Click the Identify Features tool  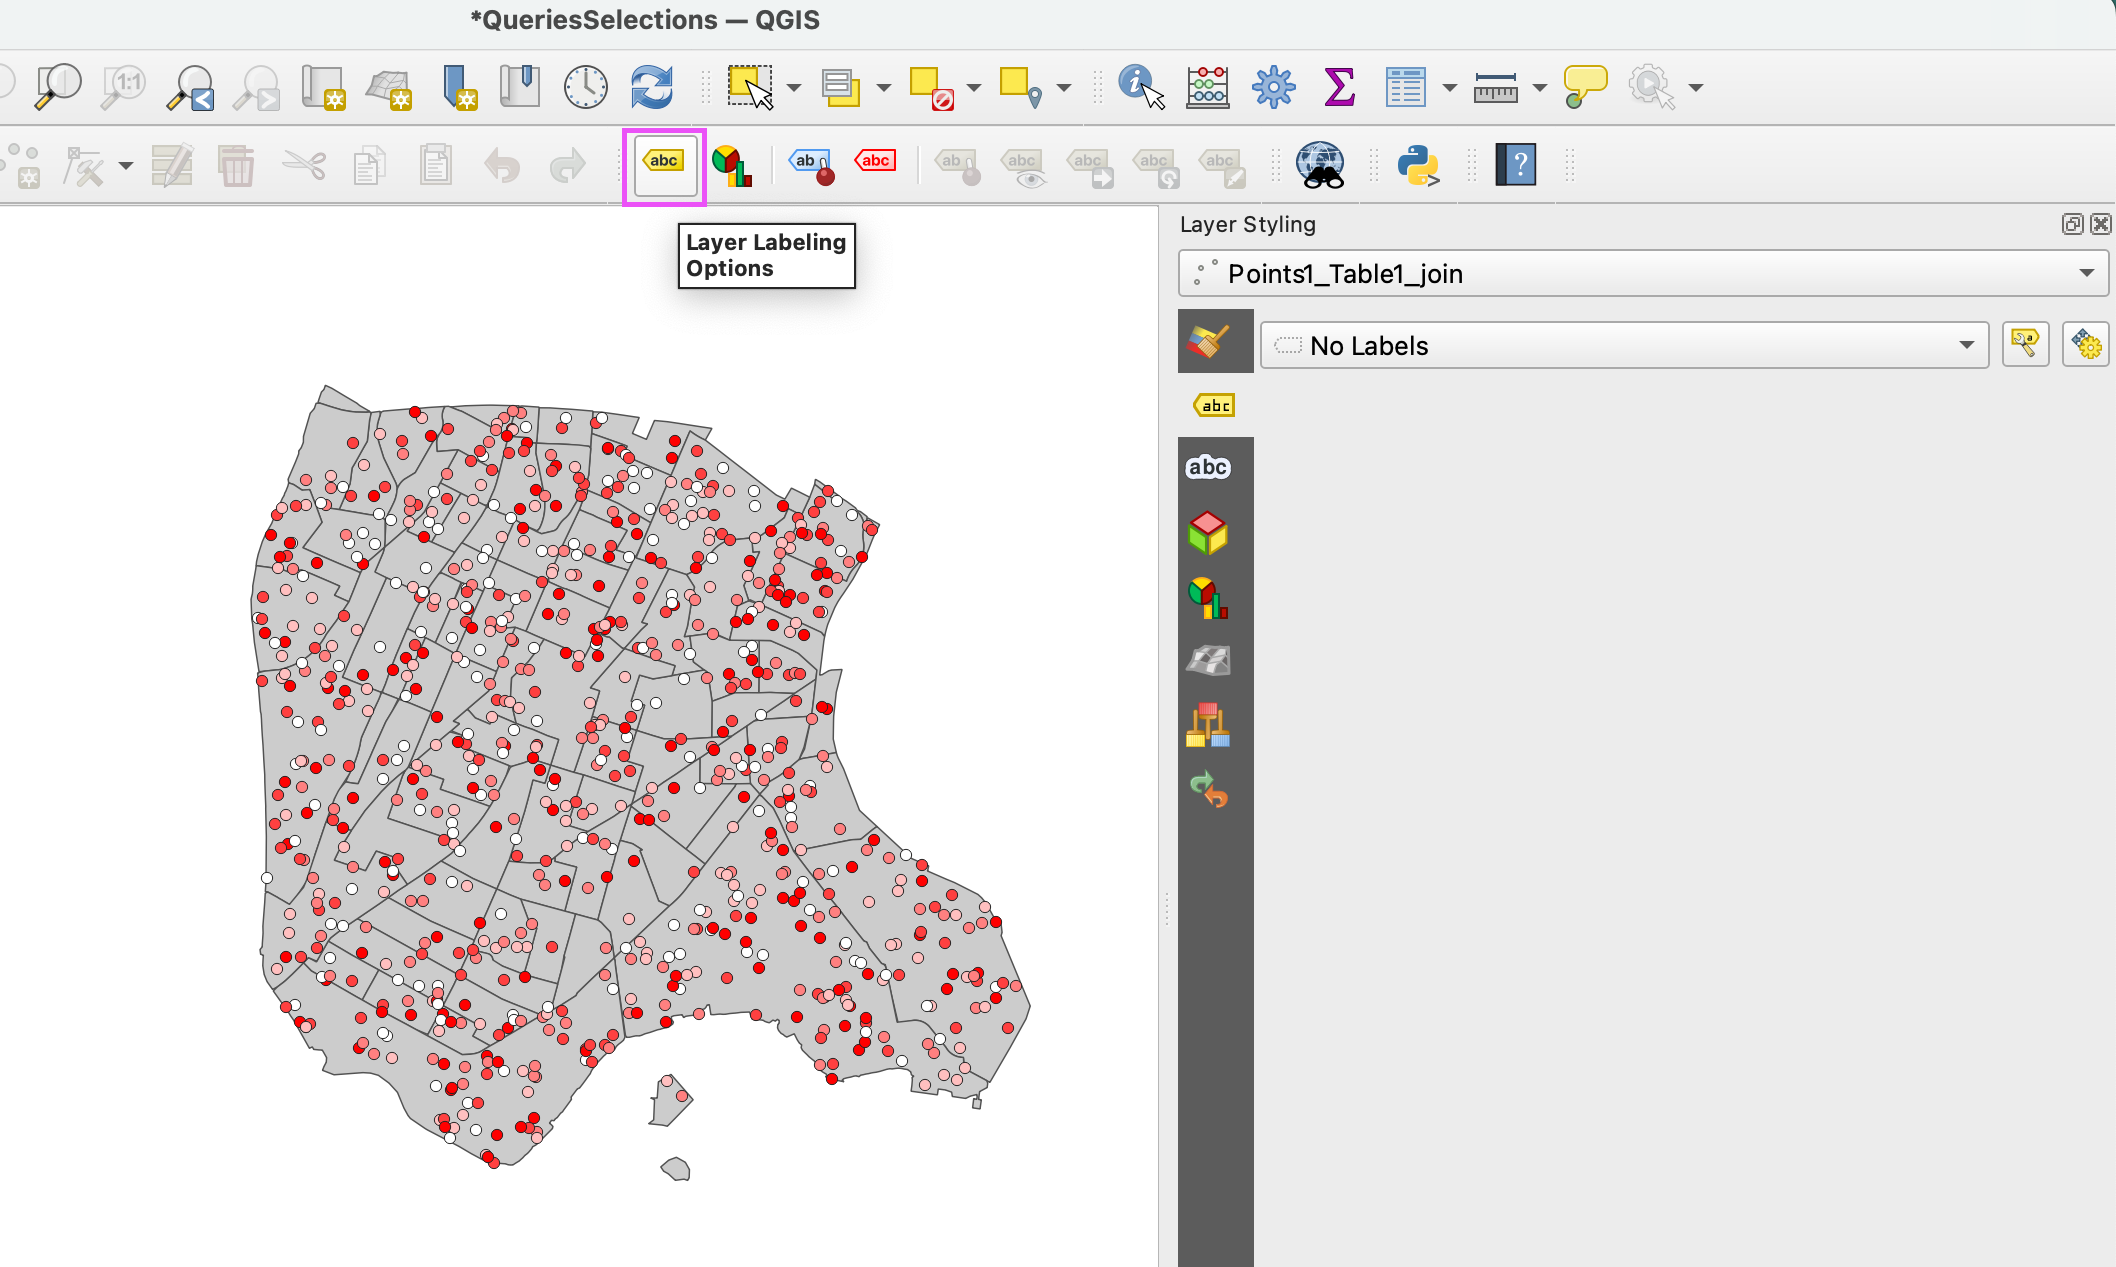(x=1140, y=87)
